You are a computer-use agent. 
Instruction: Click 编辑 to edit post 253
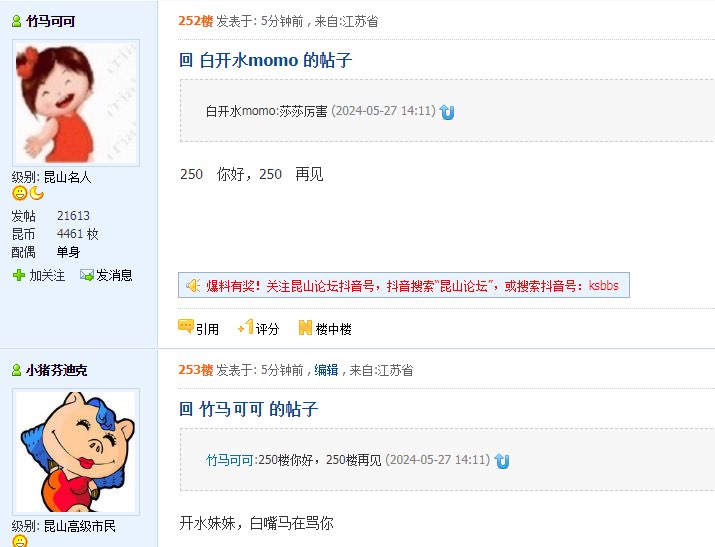pyautogui.click(x=326, y=370)
